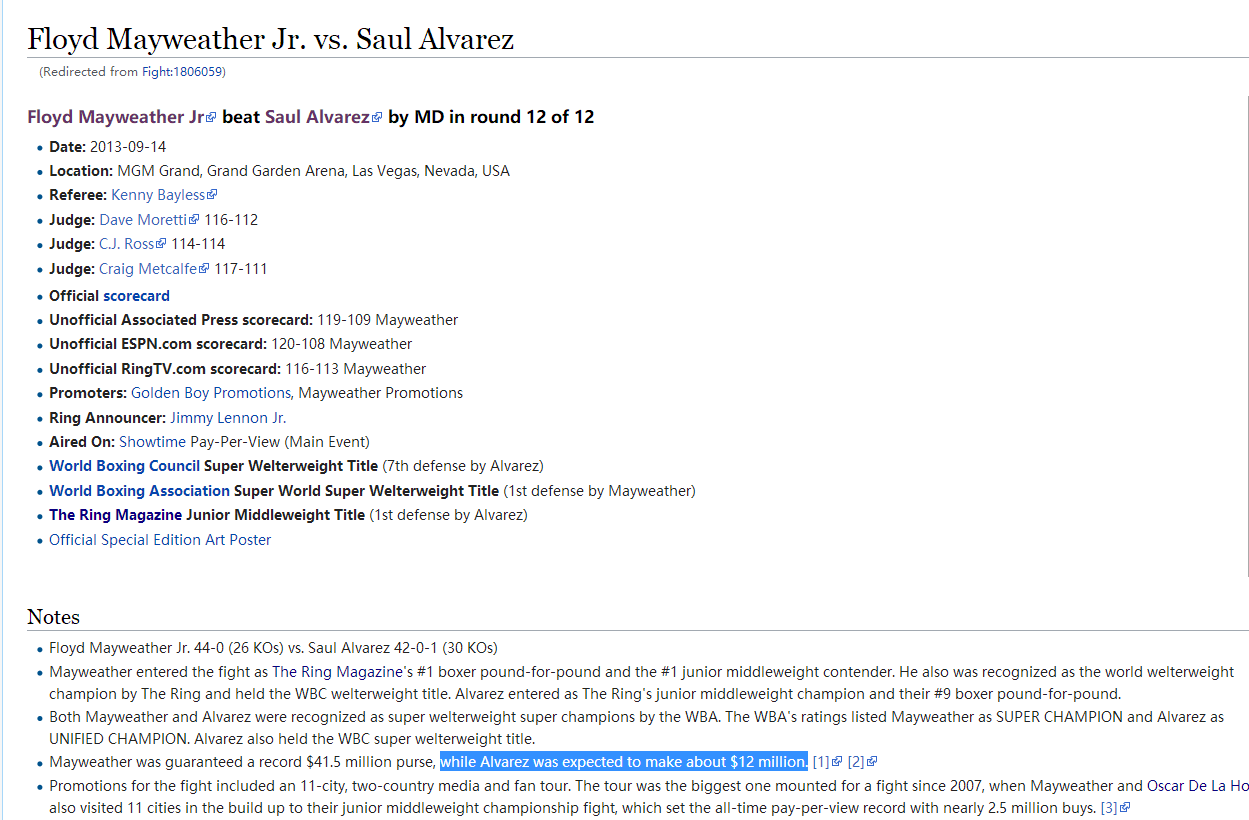Open Official Special Edition Art Poster link

click(160, 540)
